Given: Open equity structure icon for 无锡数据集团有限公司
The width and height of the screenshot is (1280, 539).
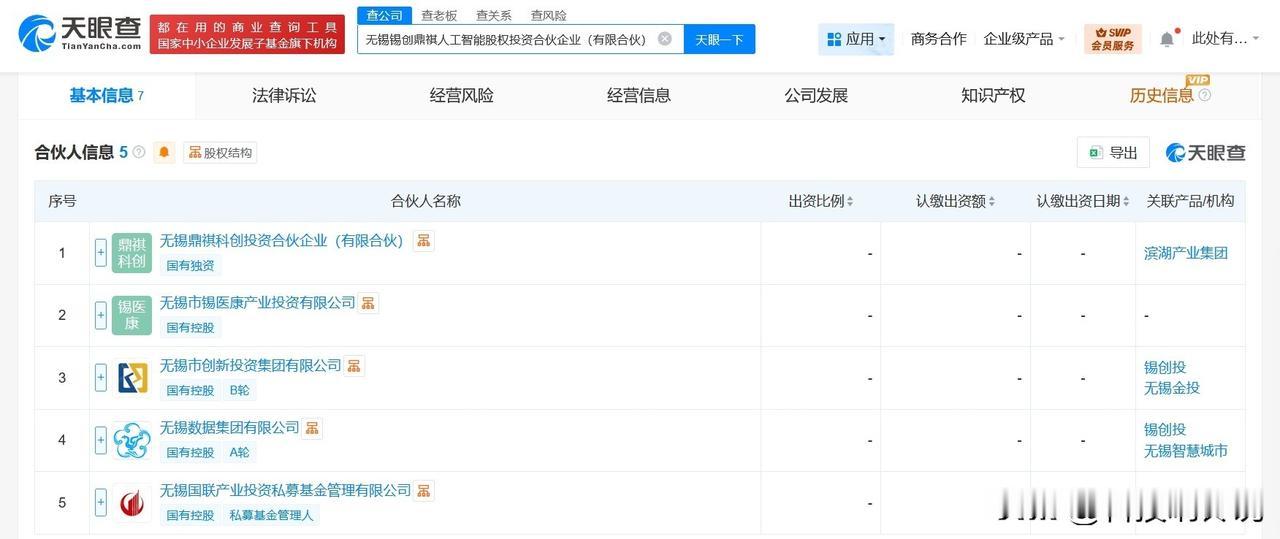Looking at the screenshot, I should [312, 428].
